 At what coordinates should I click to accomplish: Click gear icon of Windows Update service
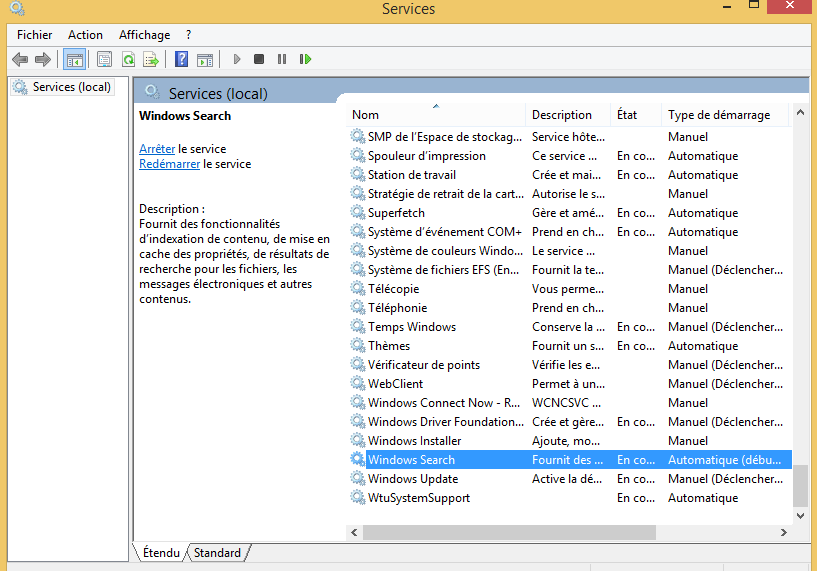[357, 478]
